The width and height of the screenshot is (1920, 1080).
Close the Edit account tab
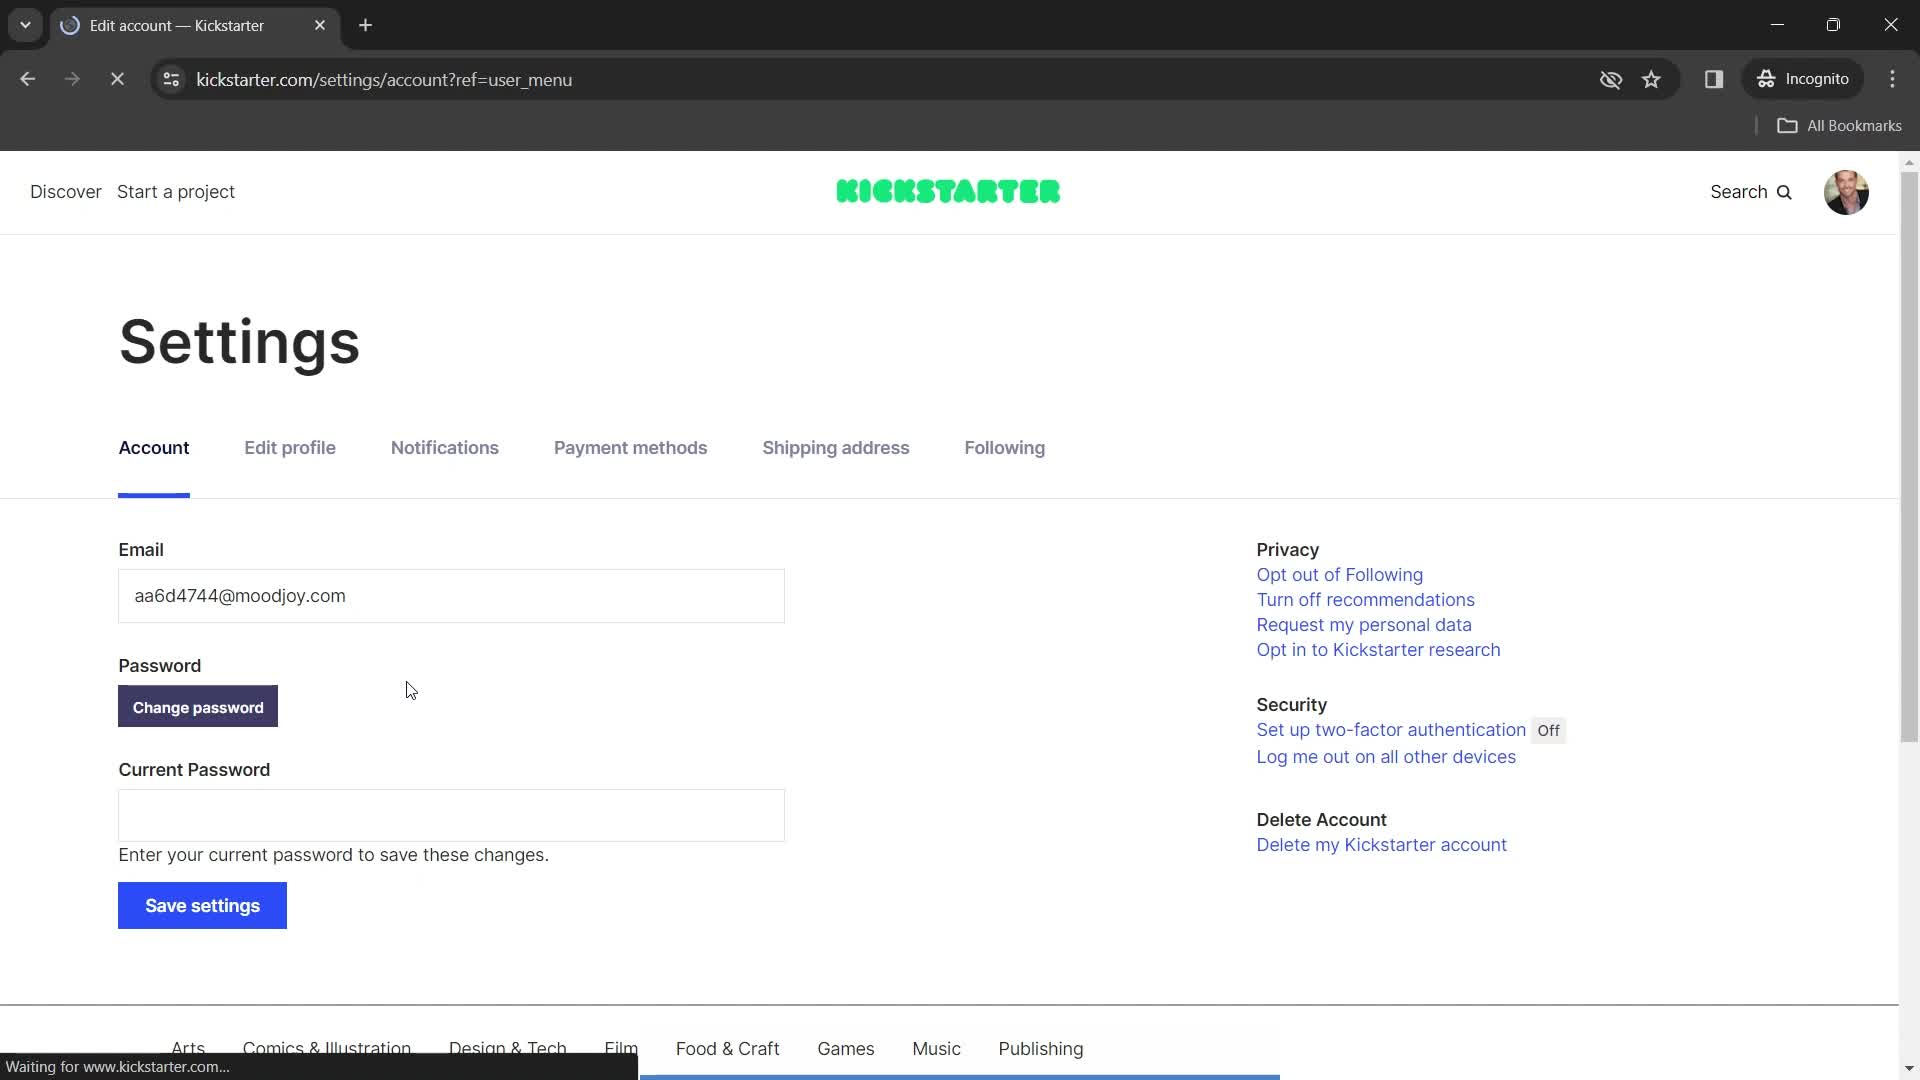click(320, 25)
